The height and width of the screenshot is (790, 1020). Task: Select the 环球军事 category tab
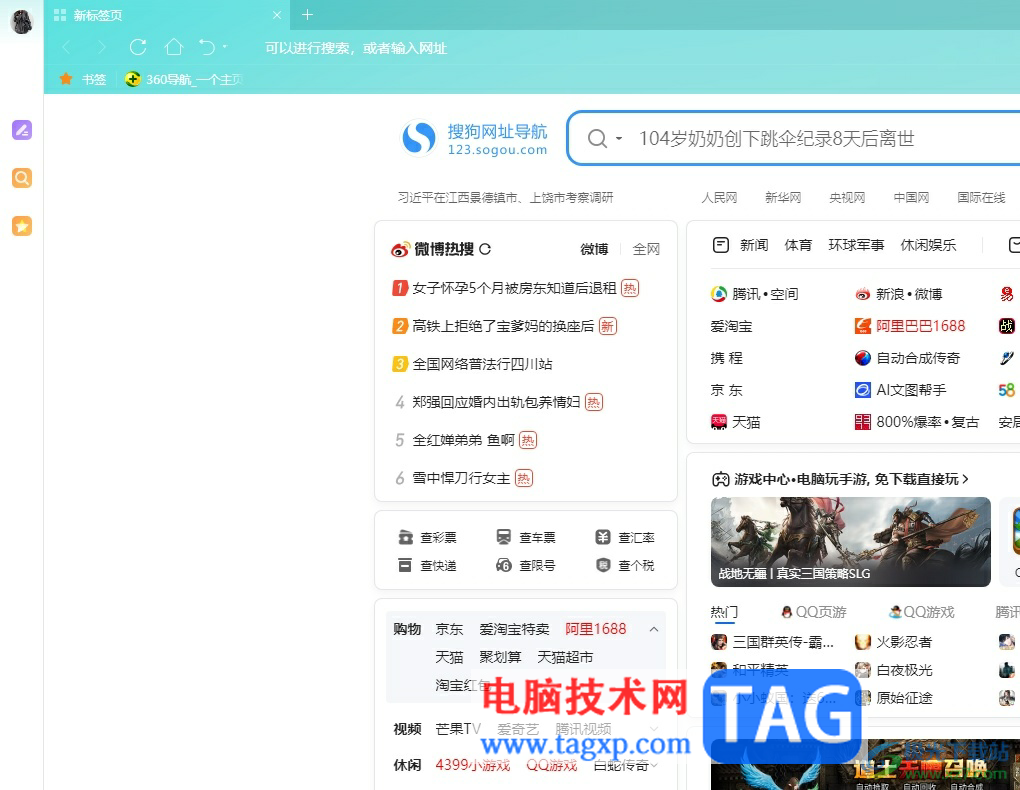tap(856, 245)
